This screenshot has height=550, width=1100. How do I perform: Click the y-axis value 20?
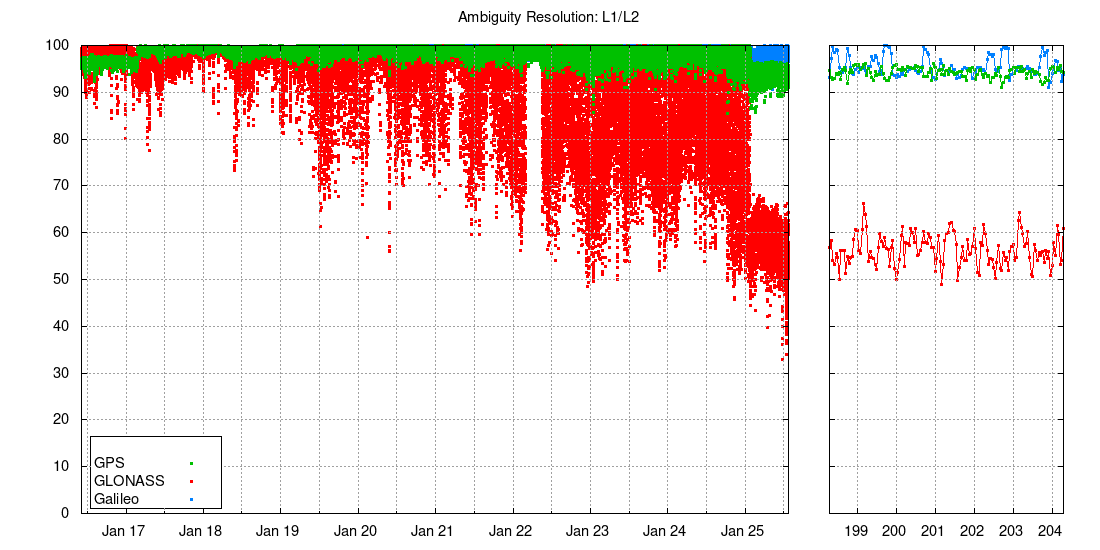(x=62, y=420)
